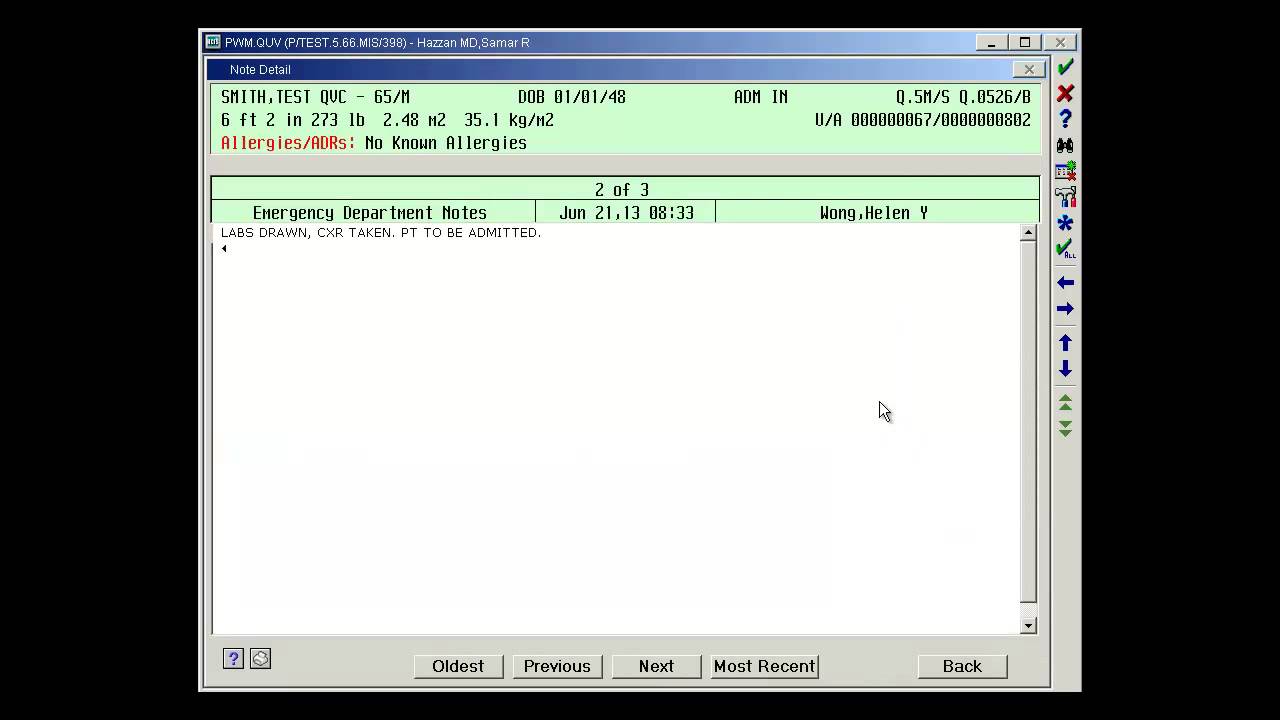The height and width of the screenshot is (720, 1280).
Task: Maximize the PWM.QUV window
Action: (1025, 42)
